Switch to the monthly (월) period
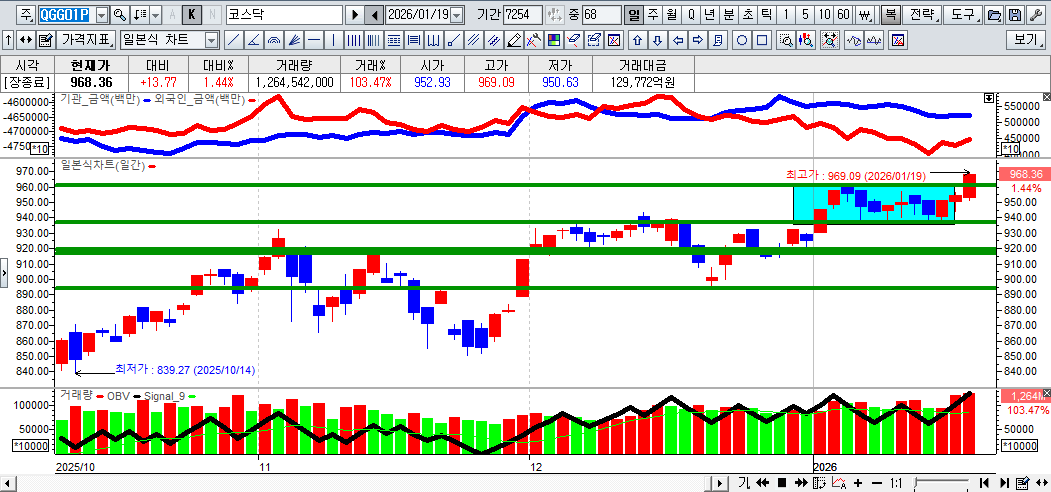 click(671, 15)
